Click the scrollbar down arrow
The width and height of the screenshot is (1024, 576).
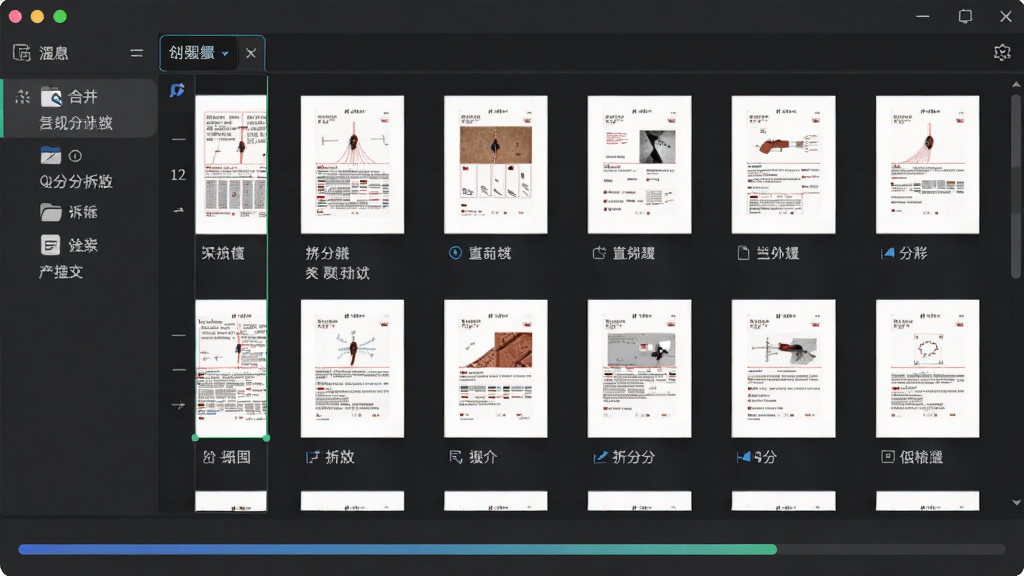pos(1016,502)
